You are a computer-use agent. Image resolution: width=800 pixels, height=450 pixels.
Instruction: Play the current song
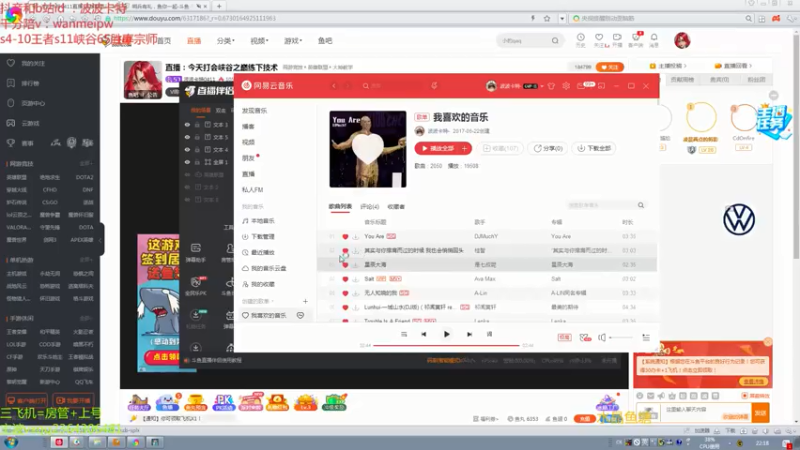coord(446,334)
